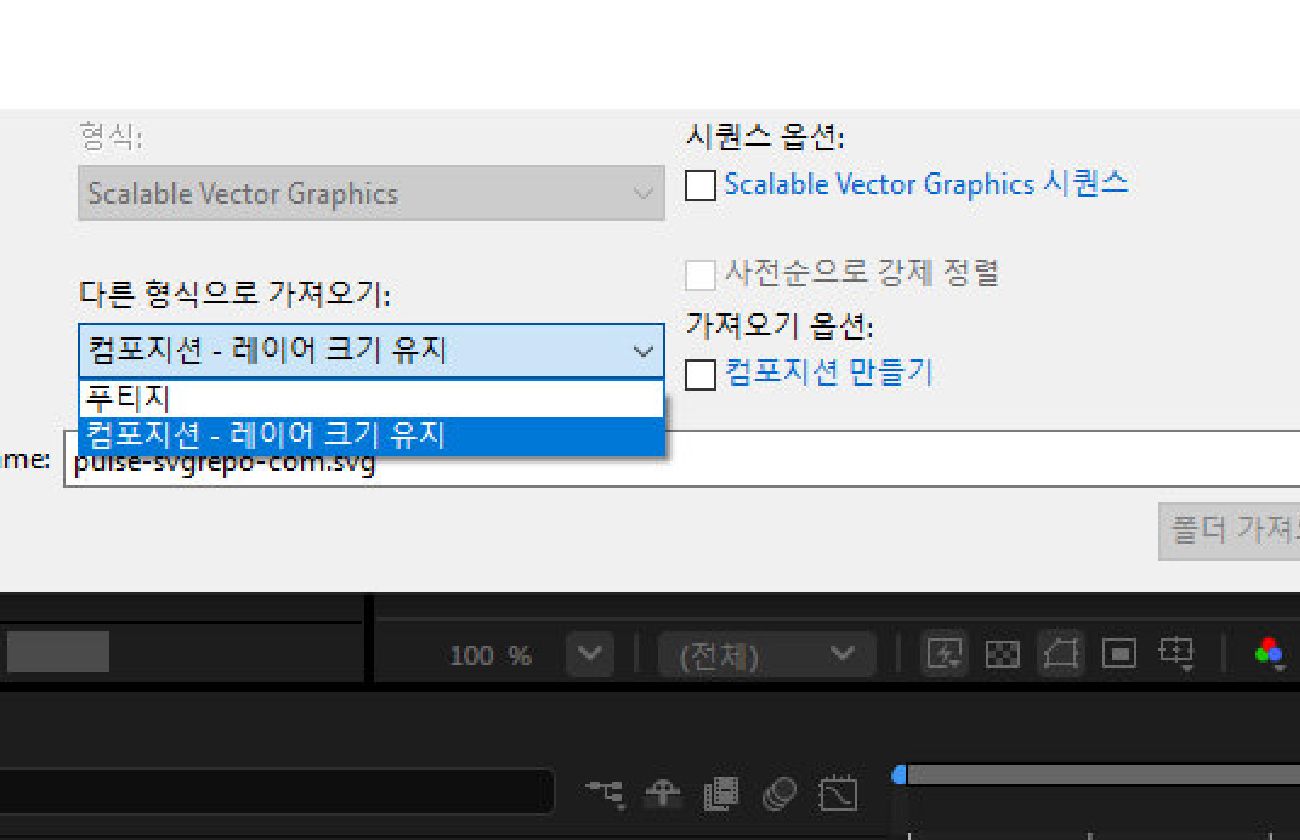Toggle Mask and Shape Path Visibility
The width and height of the screenshot is (1300, 840).
tap(1060, 654)
